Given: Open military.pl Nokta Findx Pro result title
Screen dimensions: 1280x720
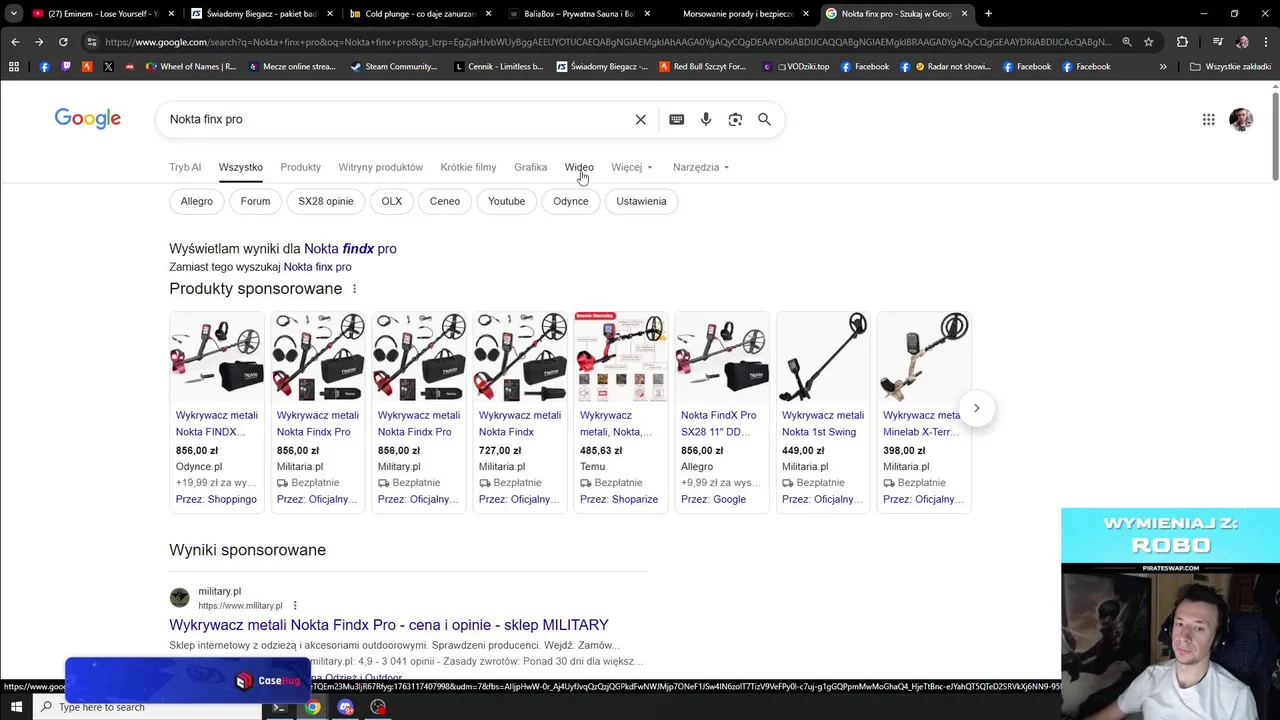Looking at the screenshot, I should pos(389,625).
